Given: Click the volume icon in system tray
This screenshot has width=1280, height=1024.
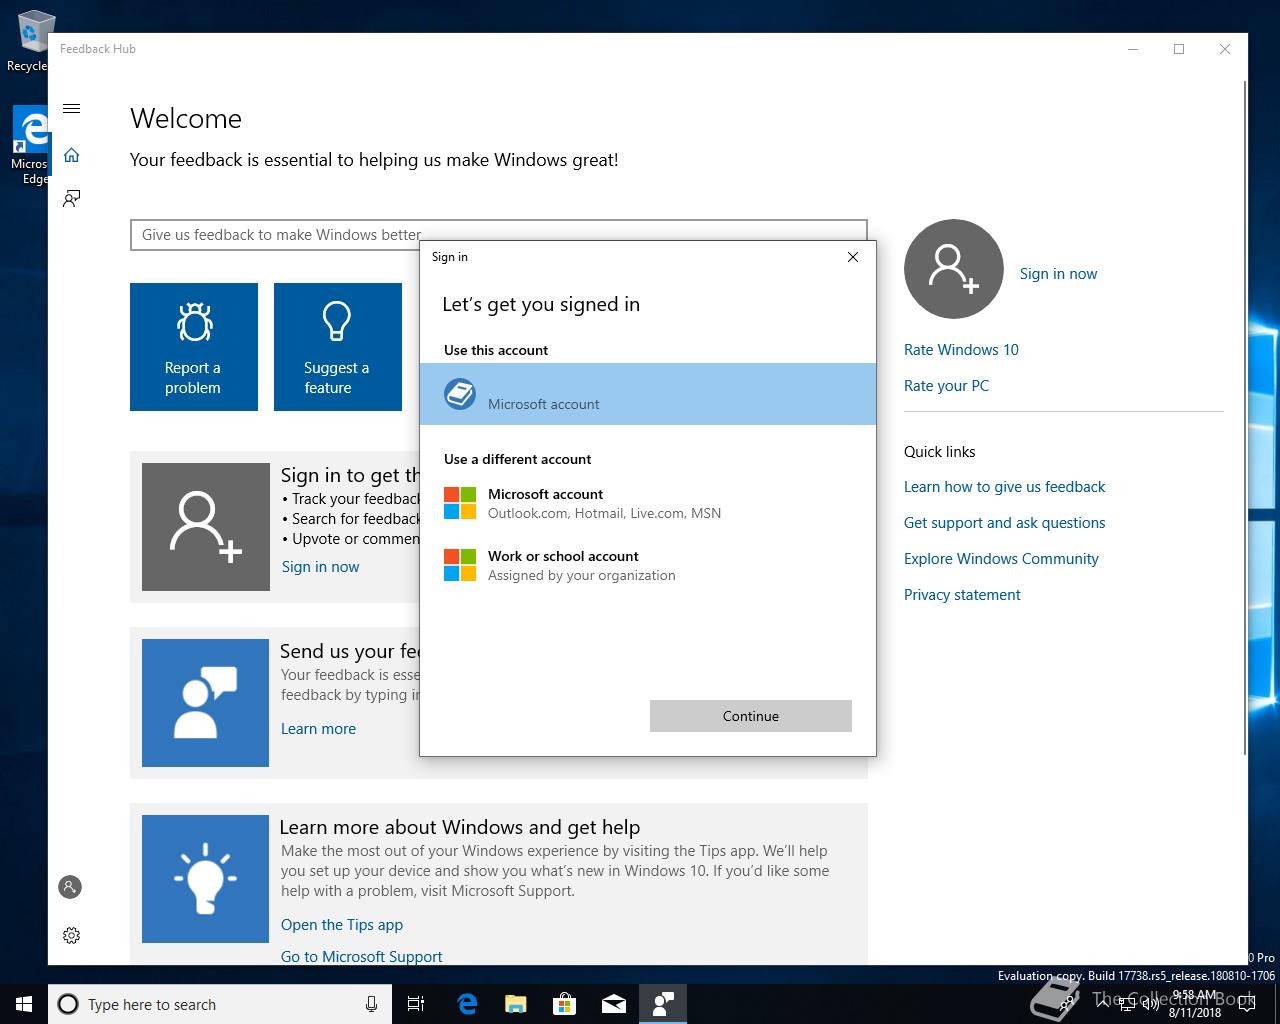Looking at the screenshot, I should (x=1150, y=1005).
